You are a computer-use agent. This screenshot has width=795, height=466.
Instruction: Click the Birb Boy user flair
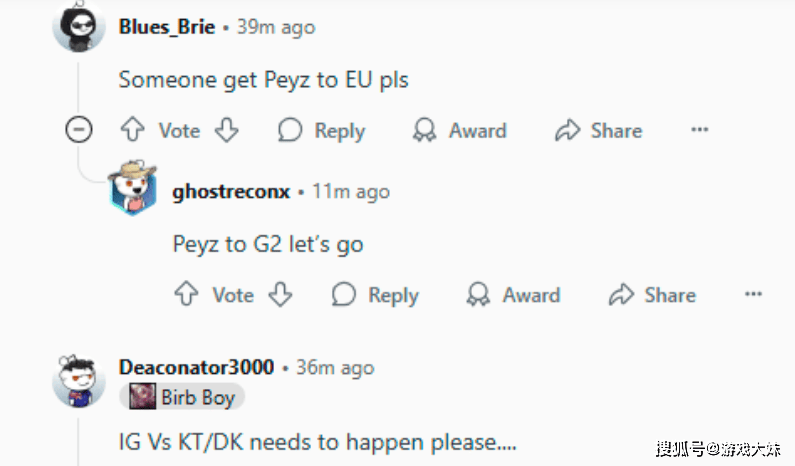click(x=182, y=397)
